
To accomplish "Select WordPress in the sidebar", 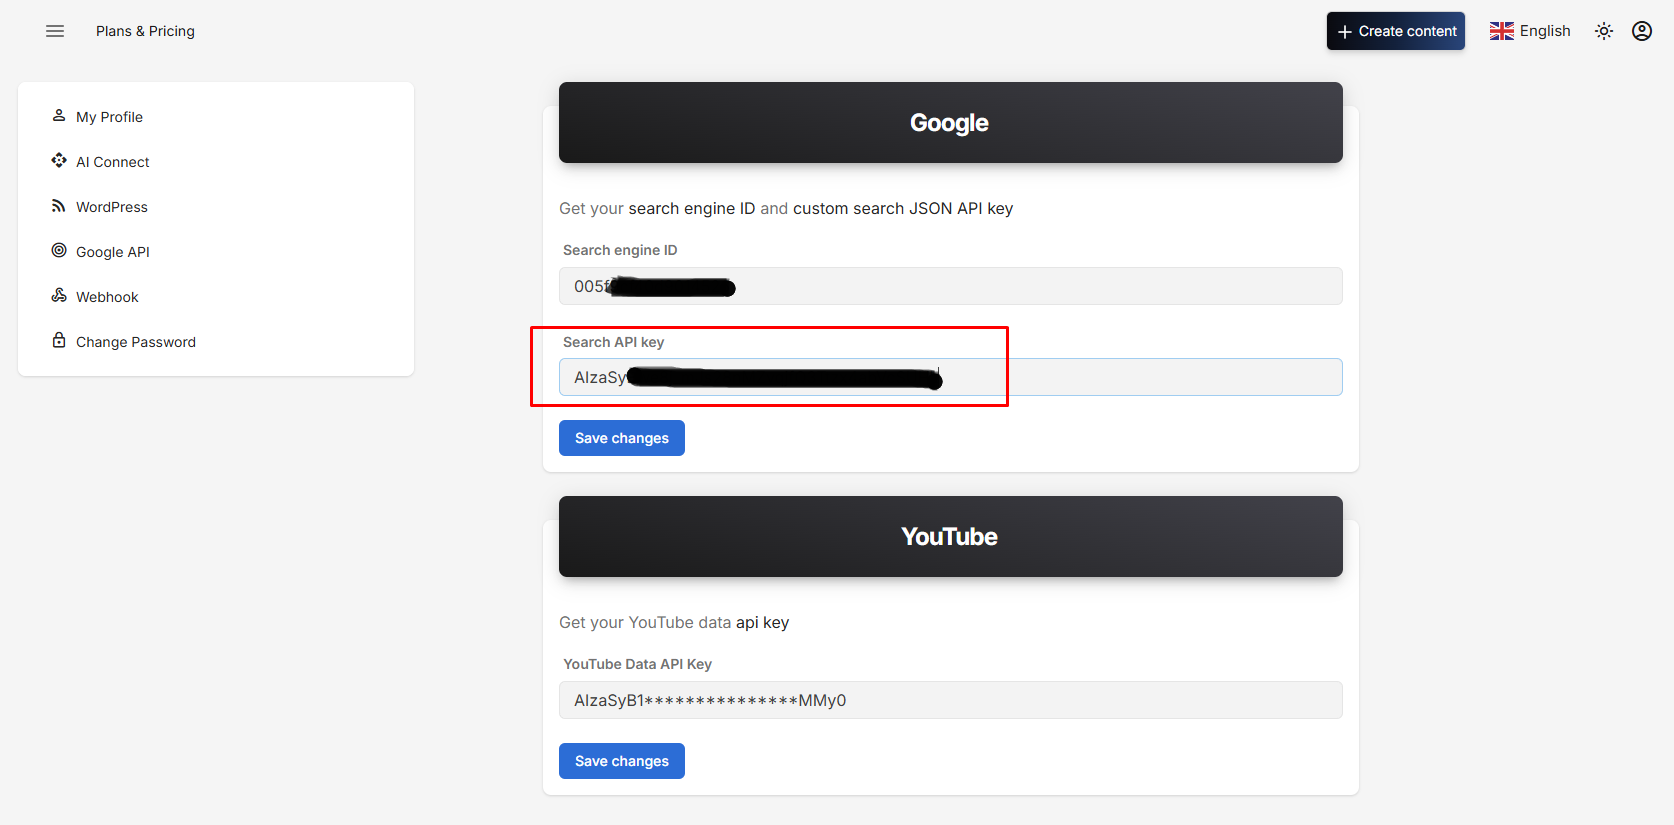I will (112, 207).
